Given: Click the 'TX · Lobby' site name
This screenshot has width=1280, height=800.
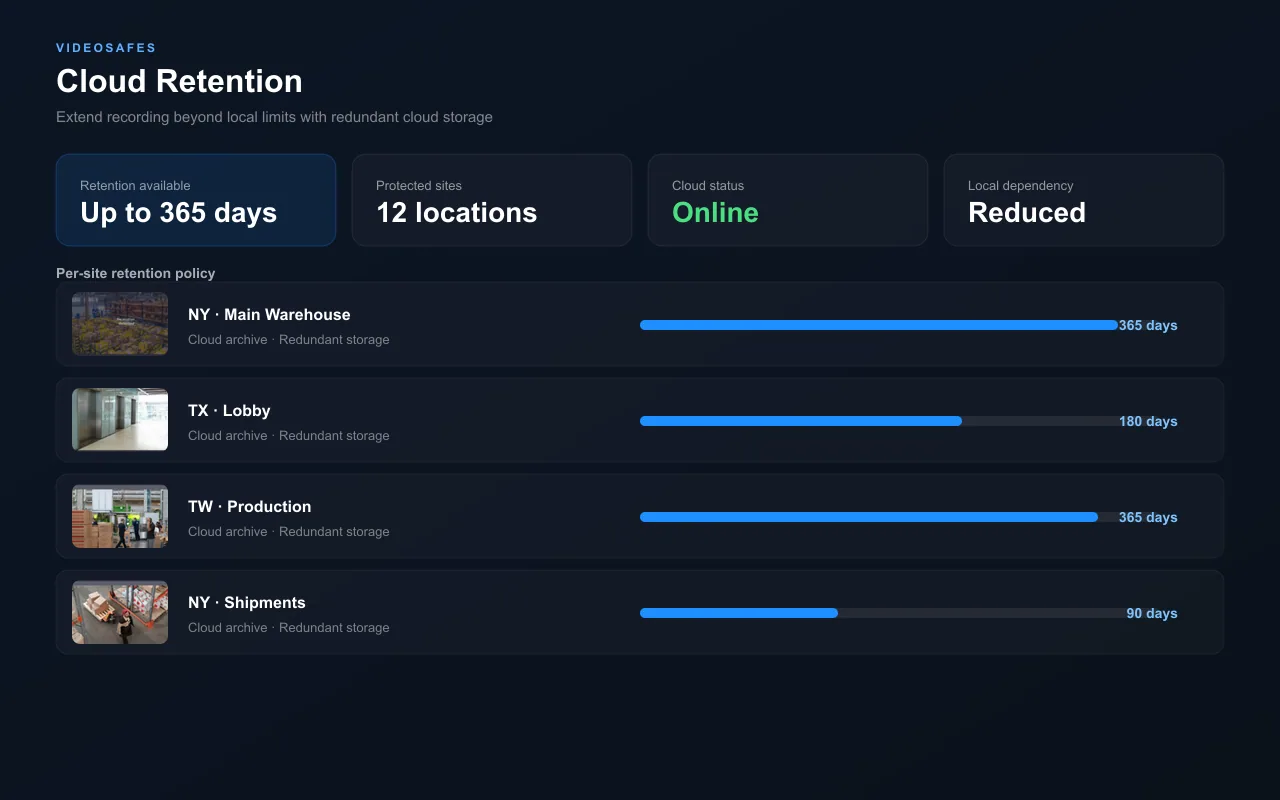Looking at the screenshot, I should coord(229,410).
